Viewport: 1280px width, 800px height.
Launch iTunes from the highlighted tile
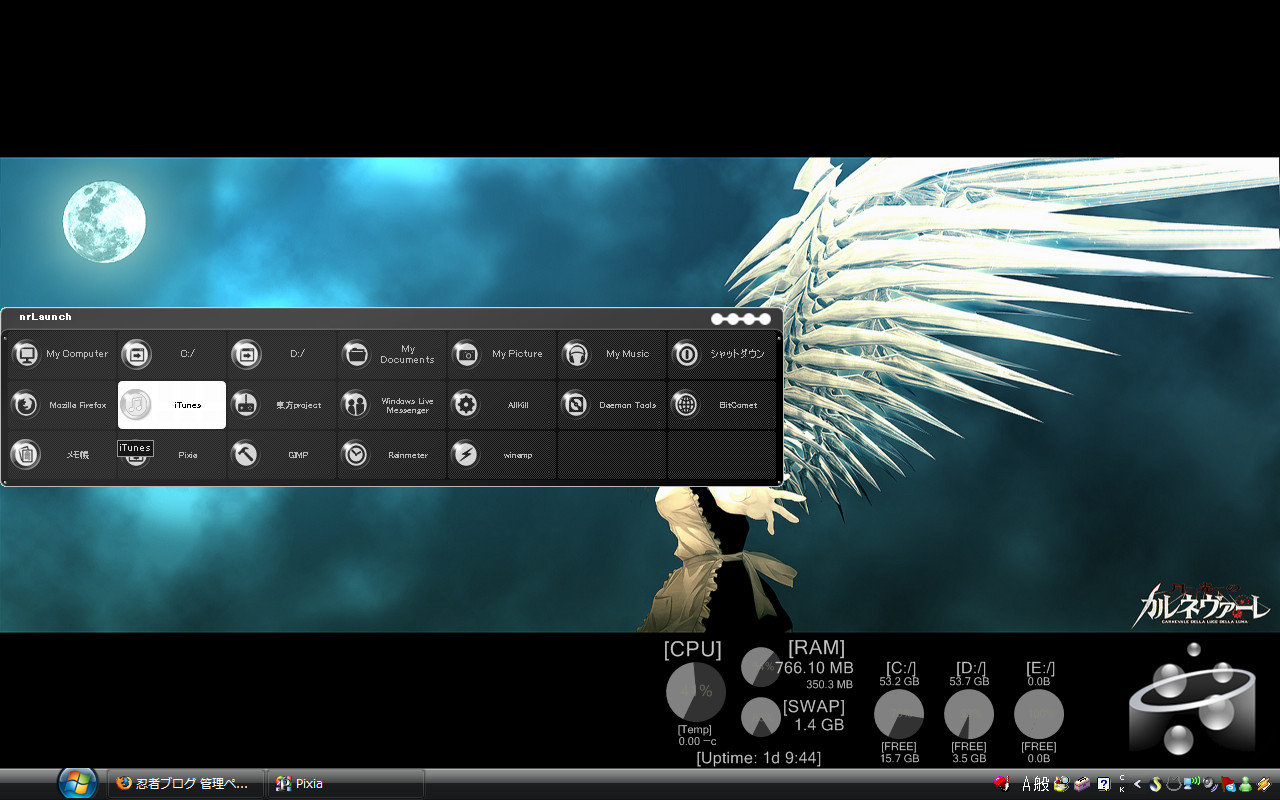coord(172,405)
